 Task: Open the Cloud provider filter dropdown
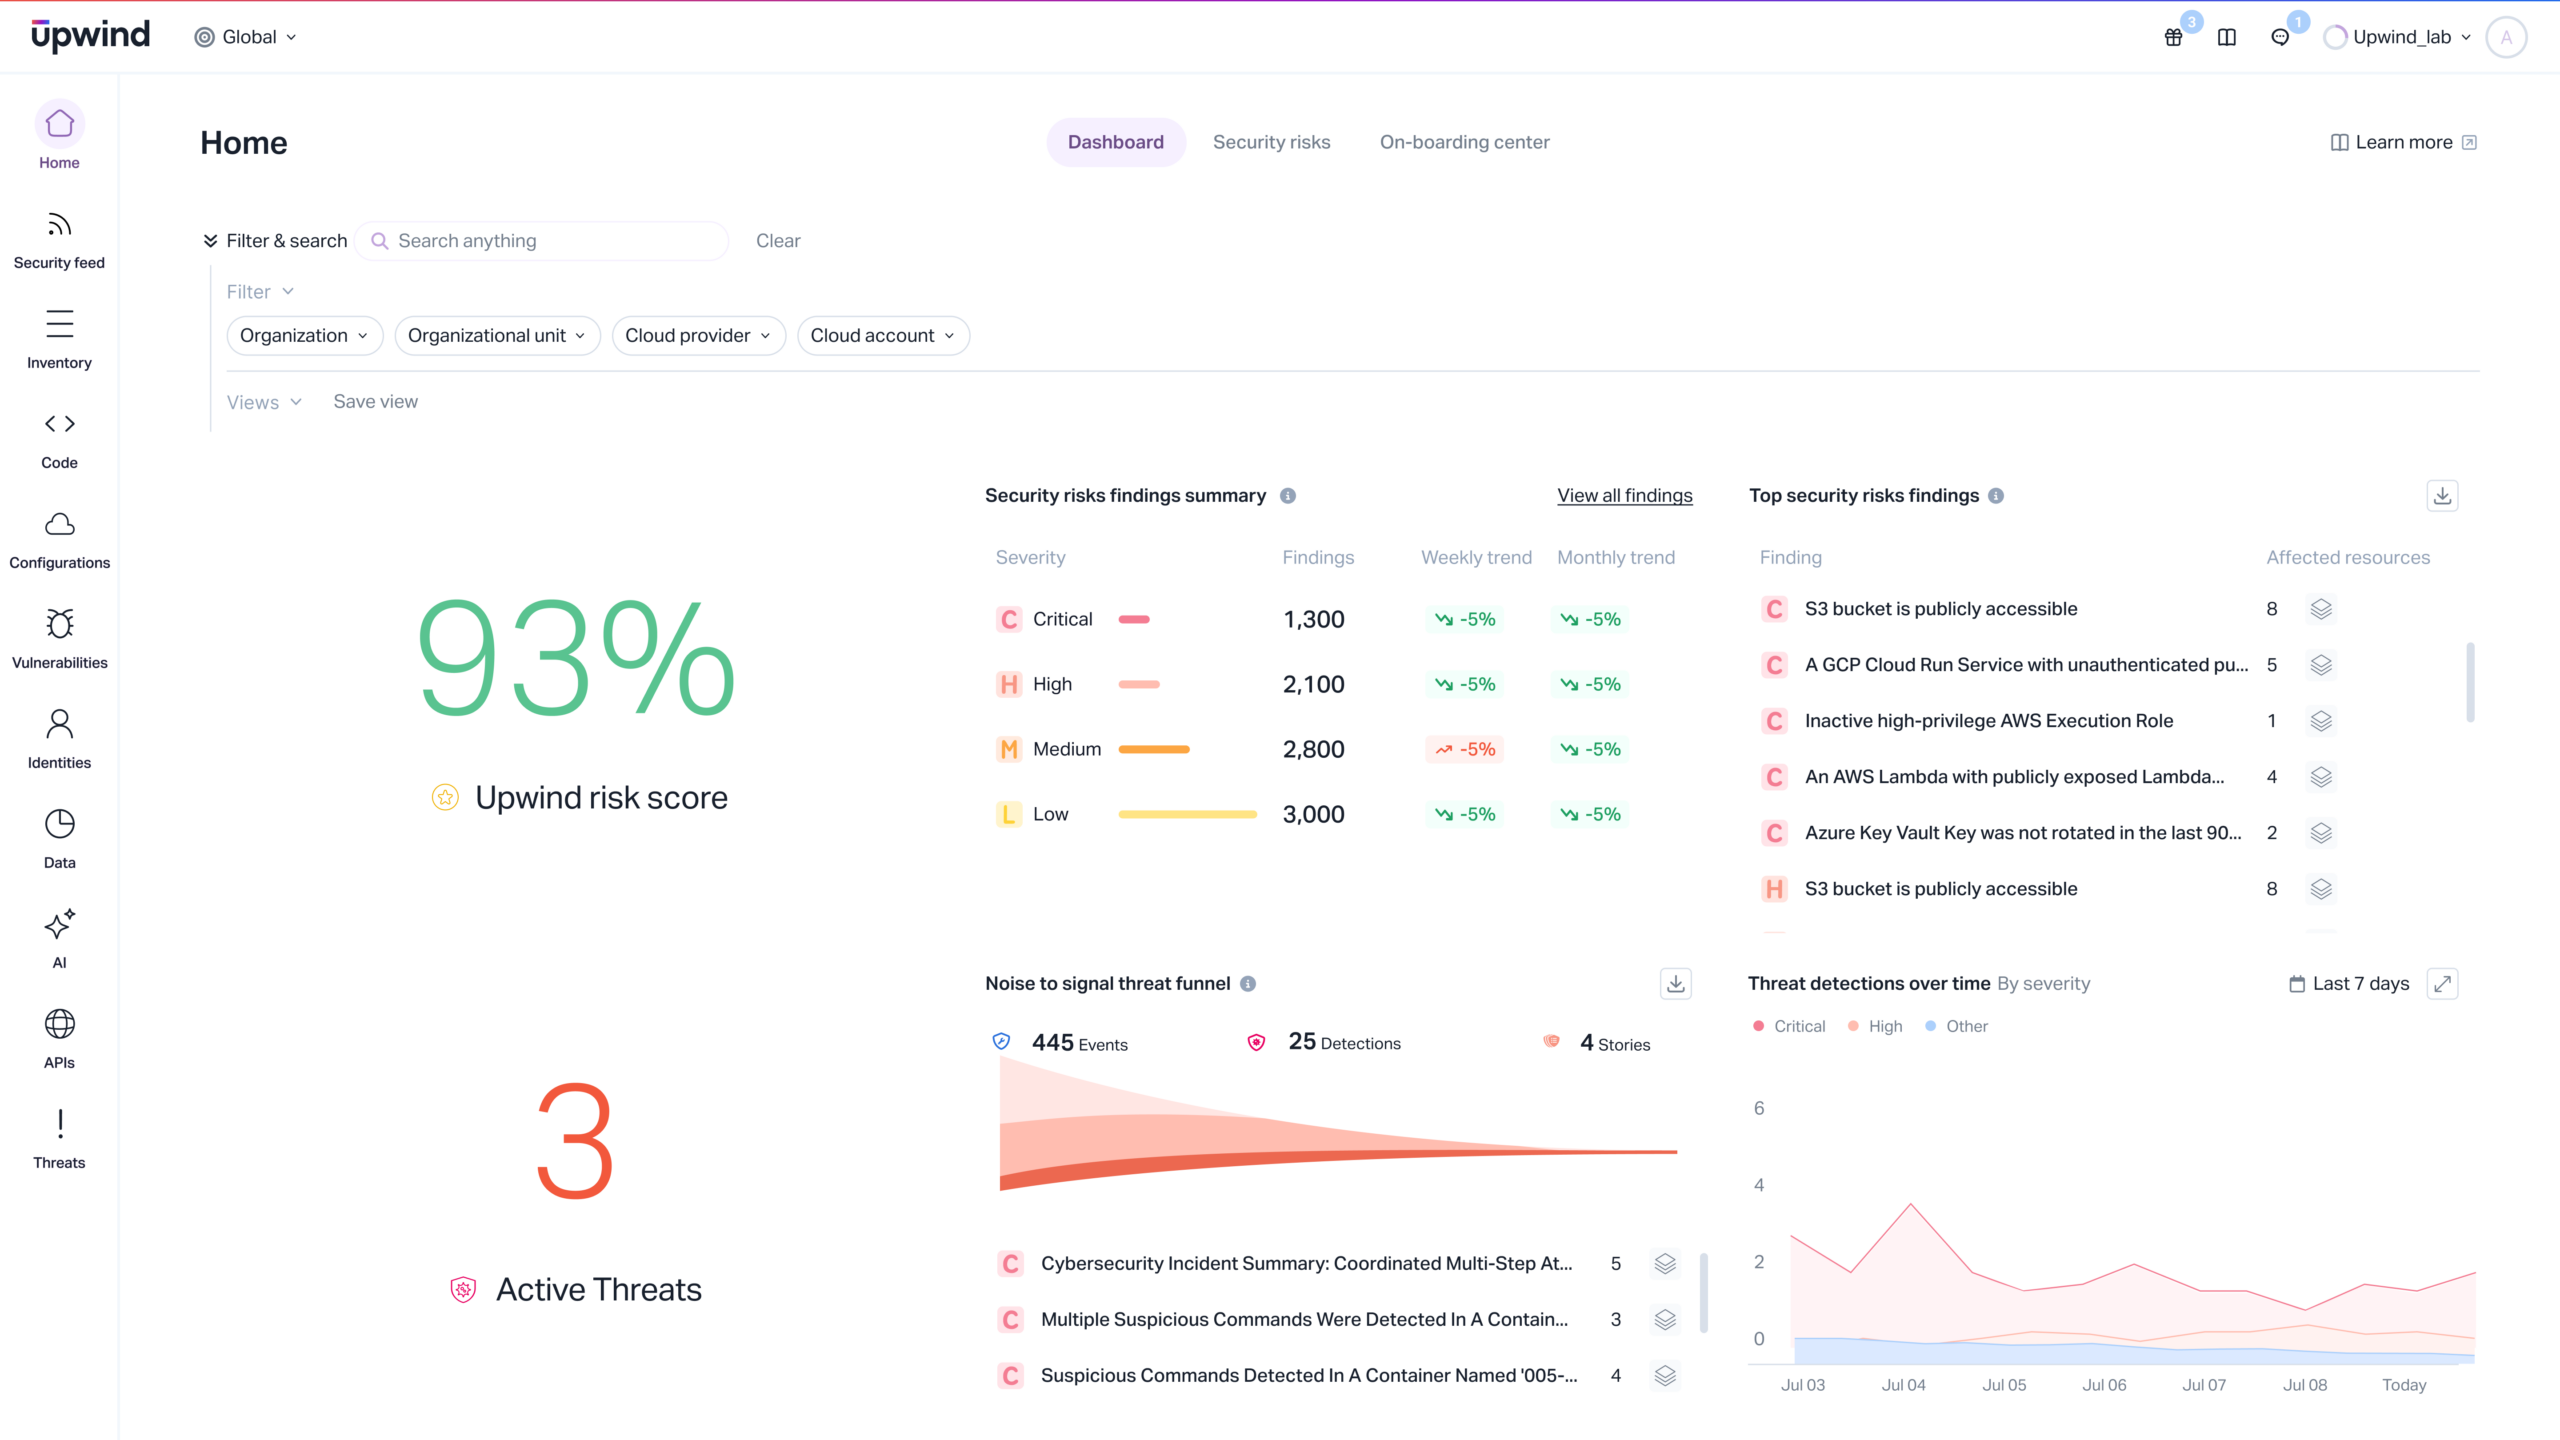coord(698,335)
